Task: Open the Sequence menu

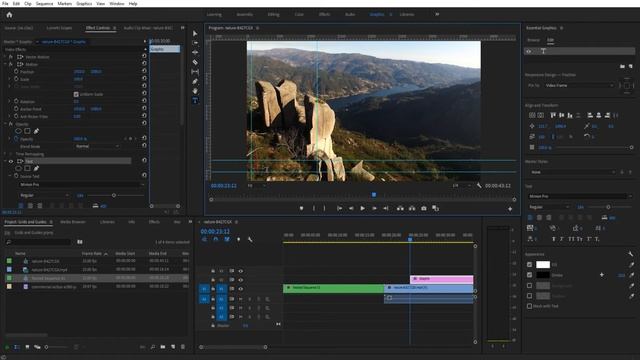Action: coord(44,4)
